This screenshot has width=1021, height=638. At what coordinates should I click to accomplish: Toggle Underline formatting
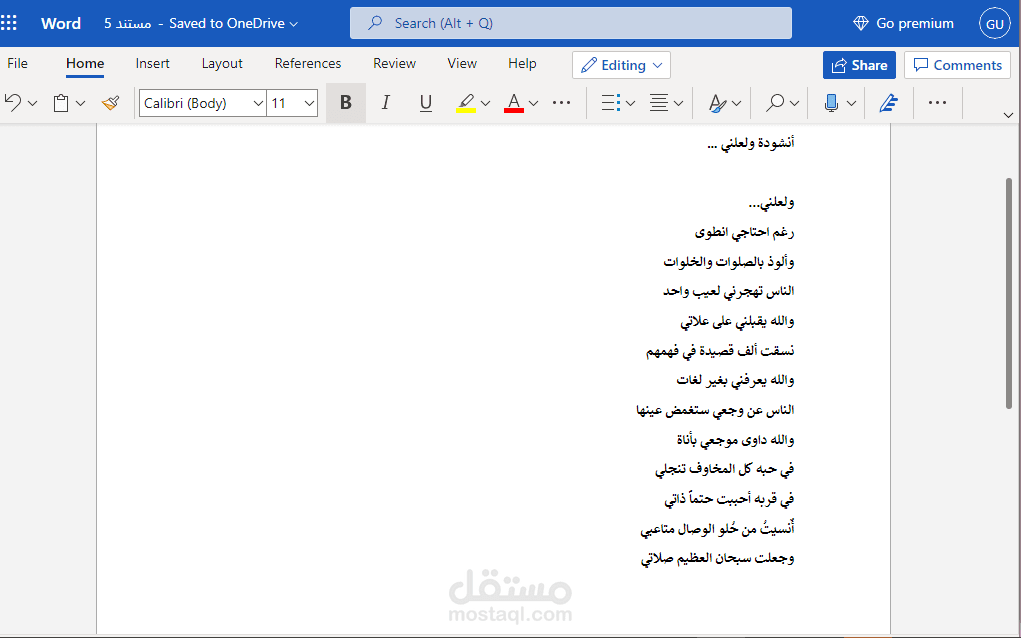pos(426,102)
